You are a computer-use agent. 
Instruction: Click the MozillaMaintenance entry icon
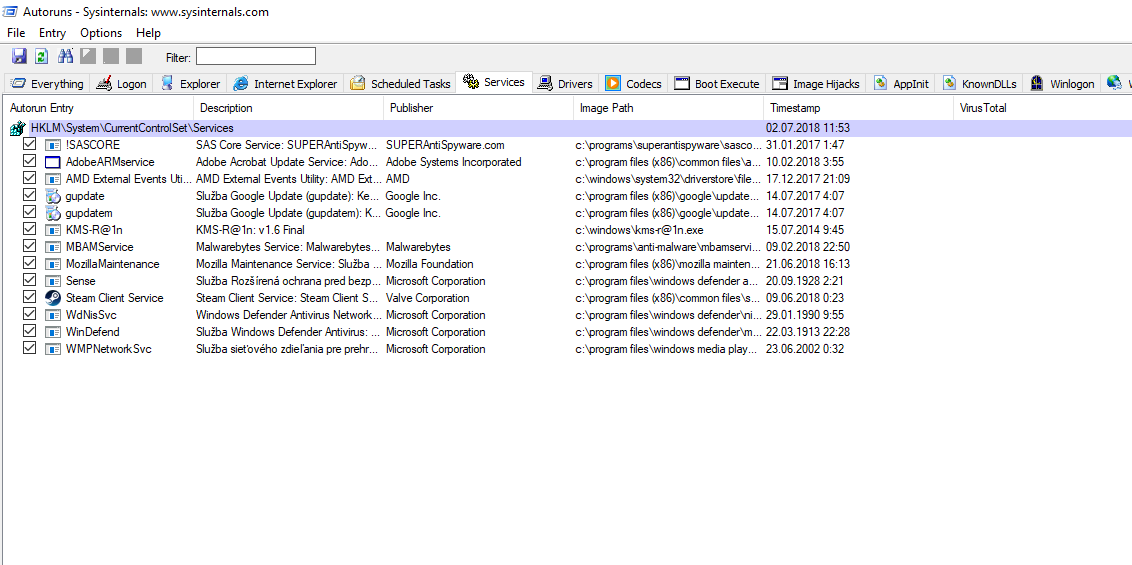[x=53, y=264]
